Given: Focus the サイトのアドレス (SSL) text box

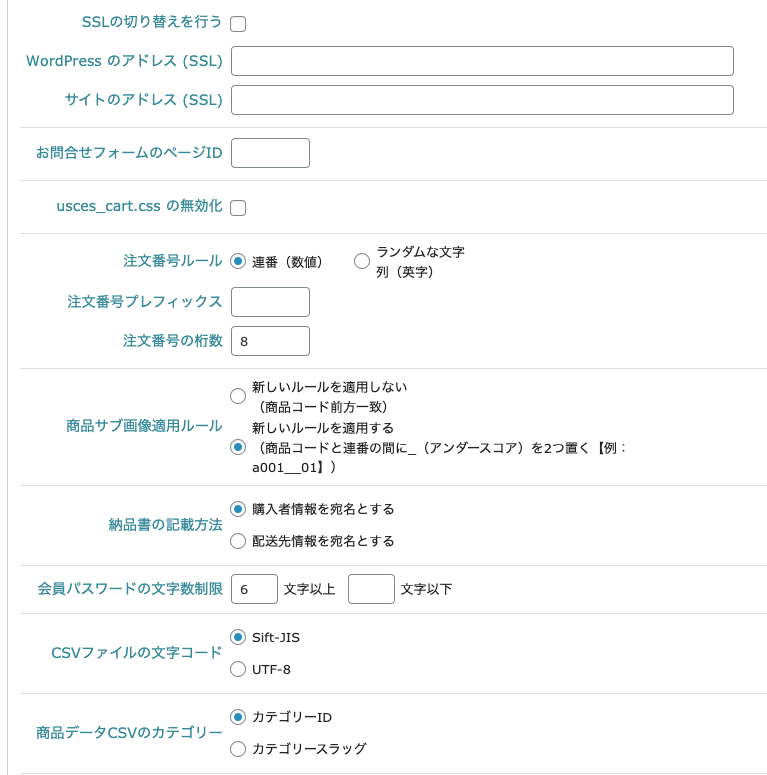Looking at the screenshot, I should click(482, 100).
